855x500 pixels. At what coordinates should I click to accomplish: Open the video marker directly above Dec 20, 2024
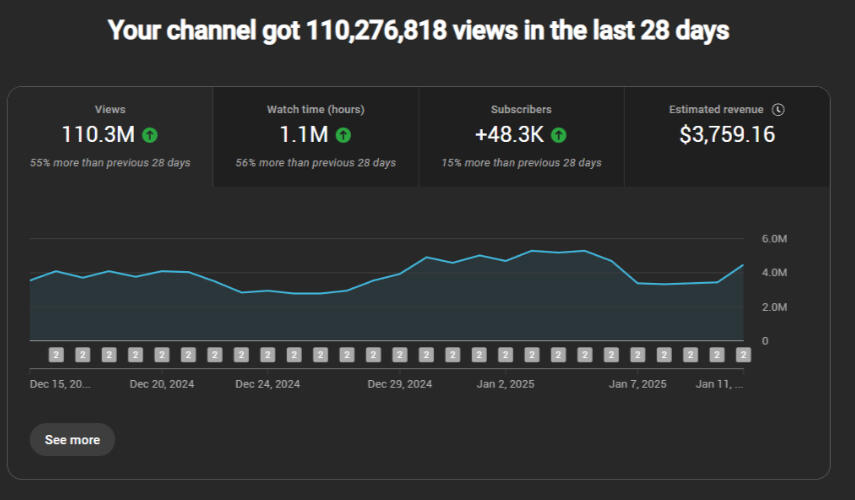pos(162,355)
